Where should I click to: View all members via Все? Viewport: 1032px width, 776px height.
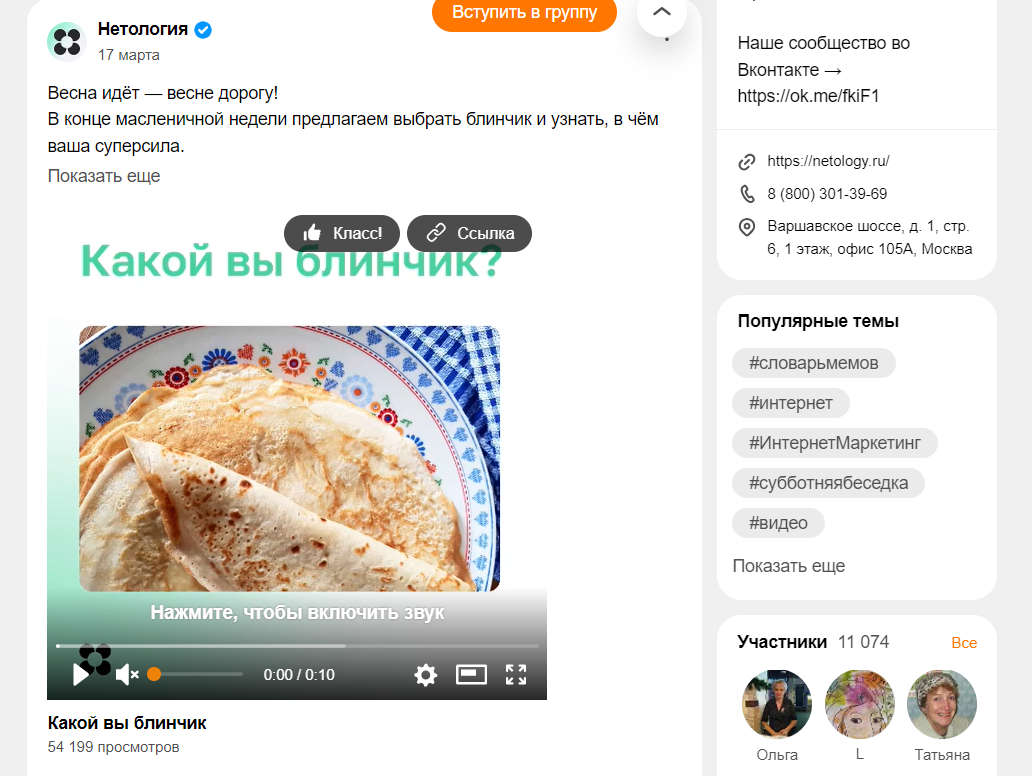[x=964, y=643]
